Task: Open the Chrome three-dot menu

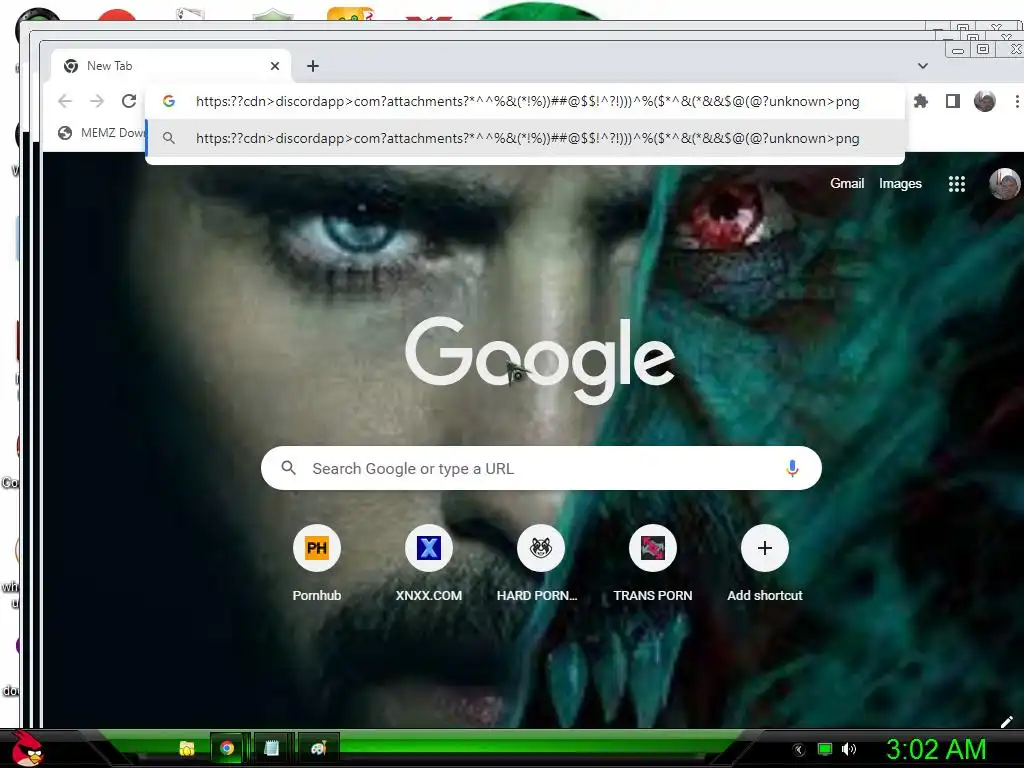Action: coord(1016,101)
